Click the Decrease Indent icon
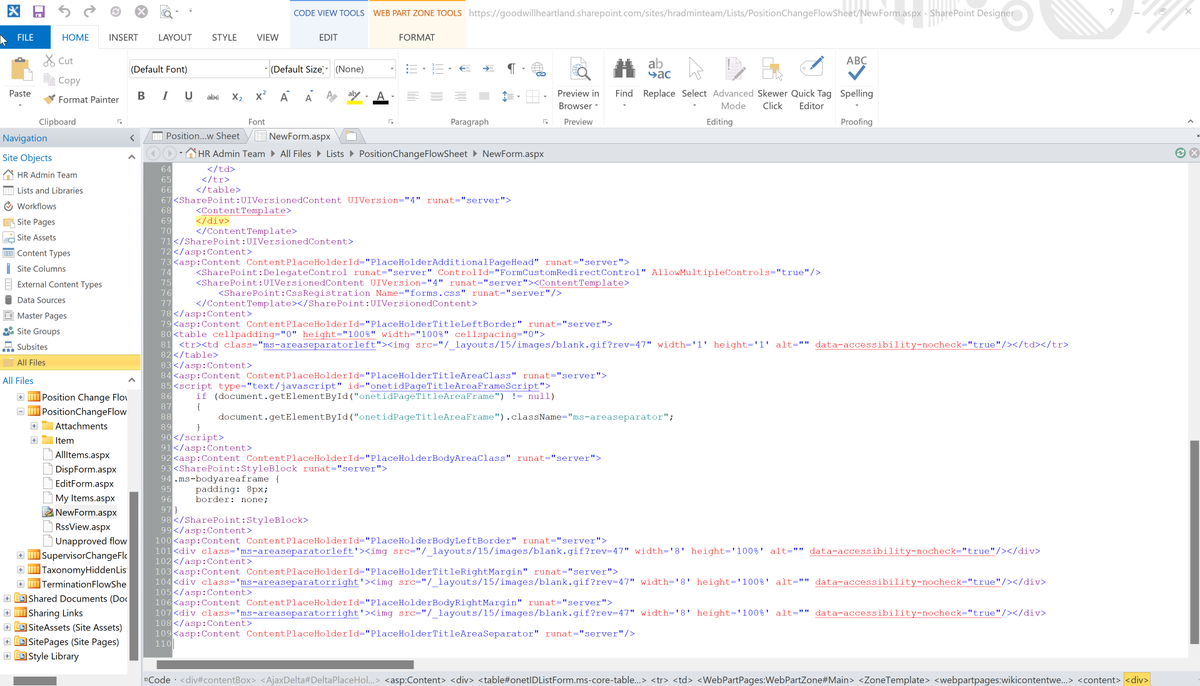 [464, 69]
